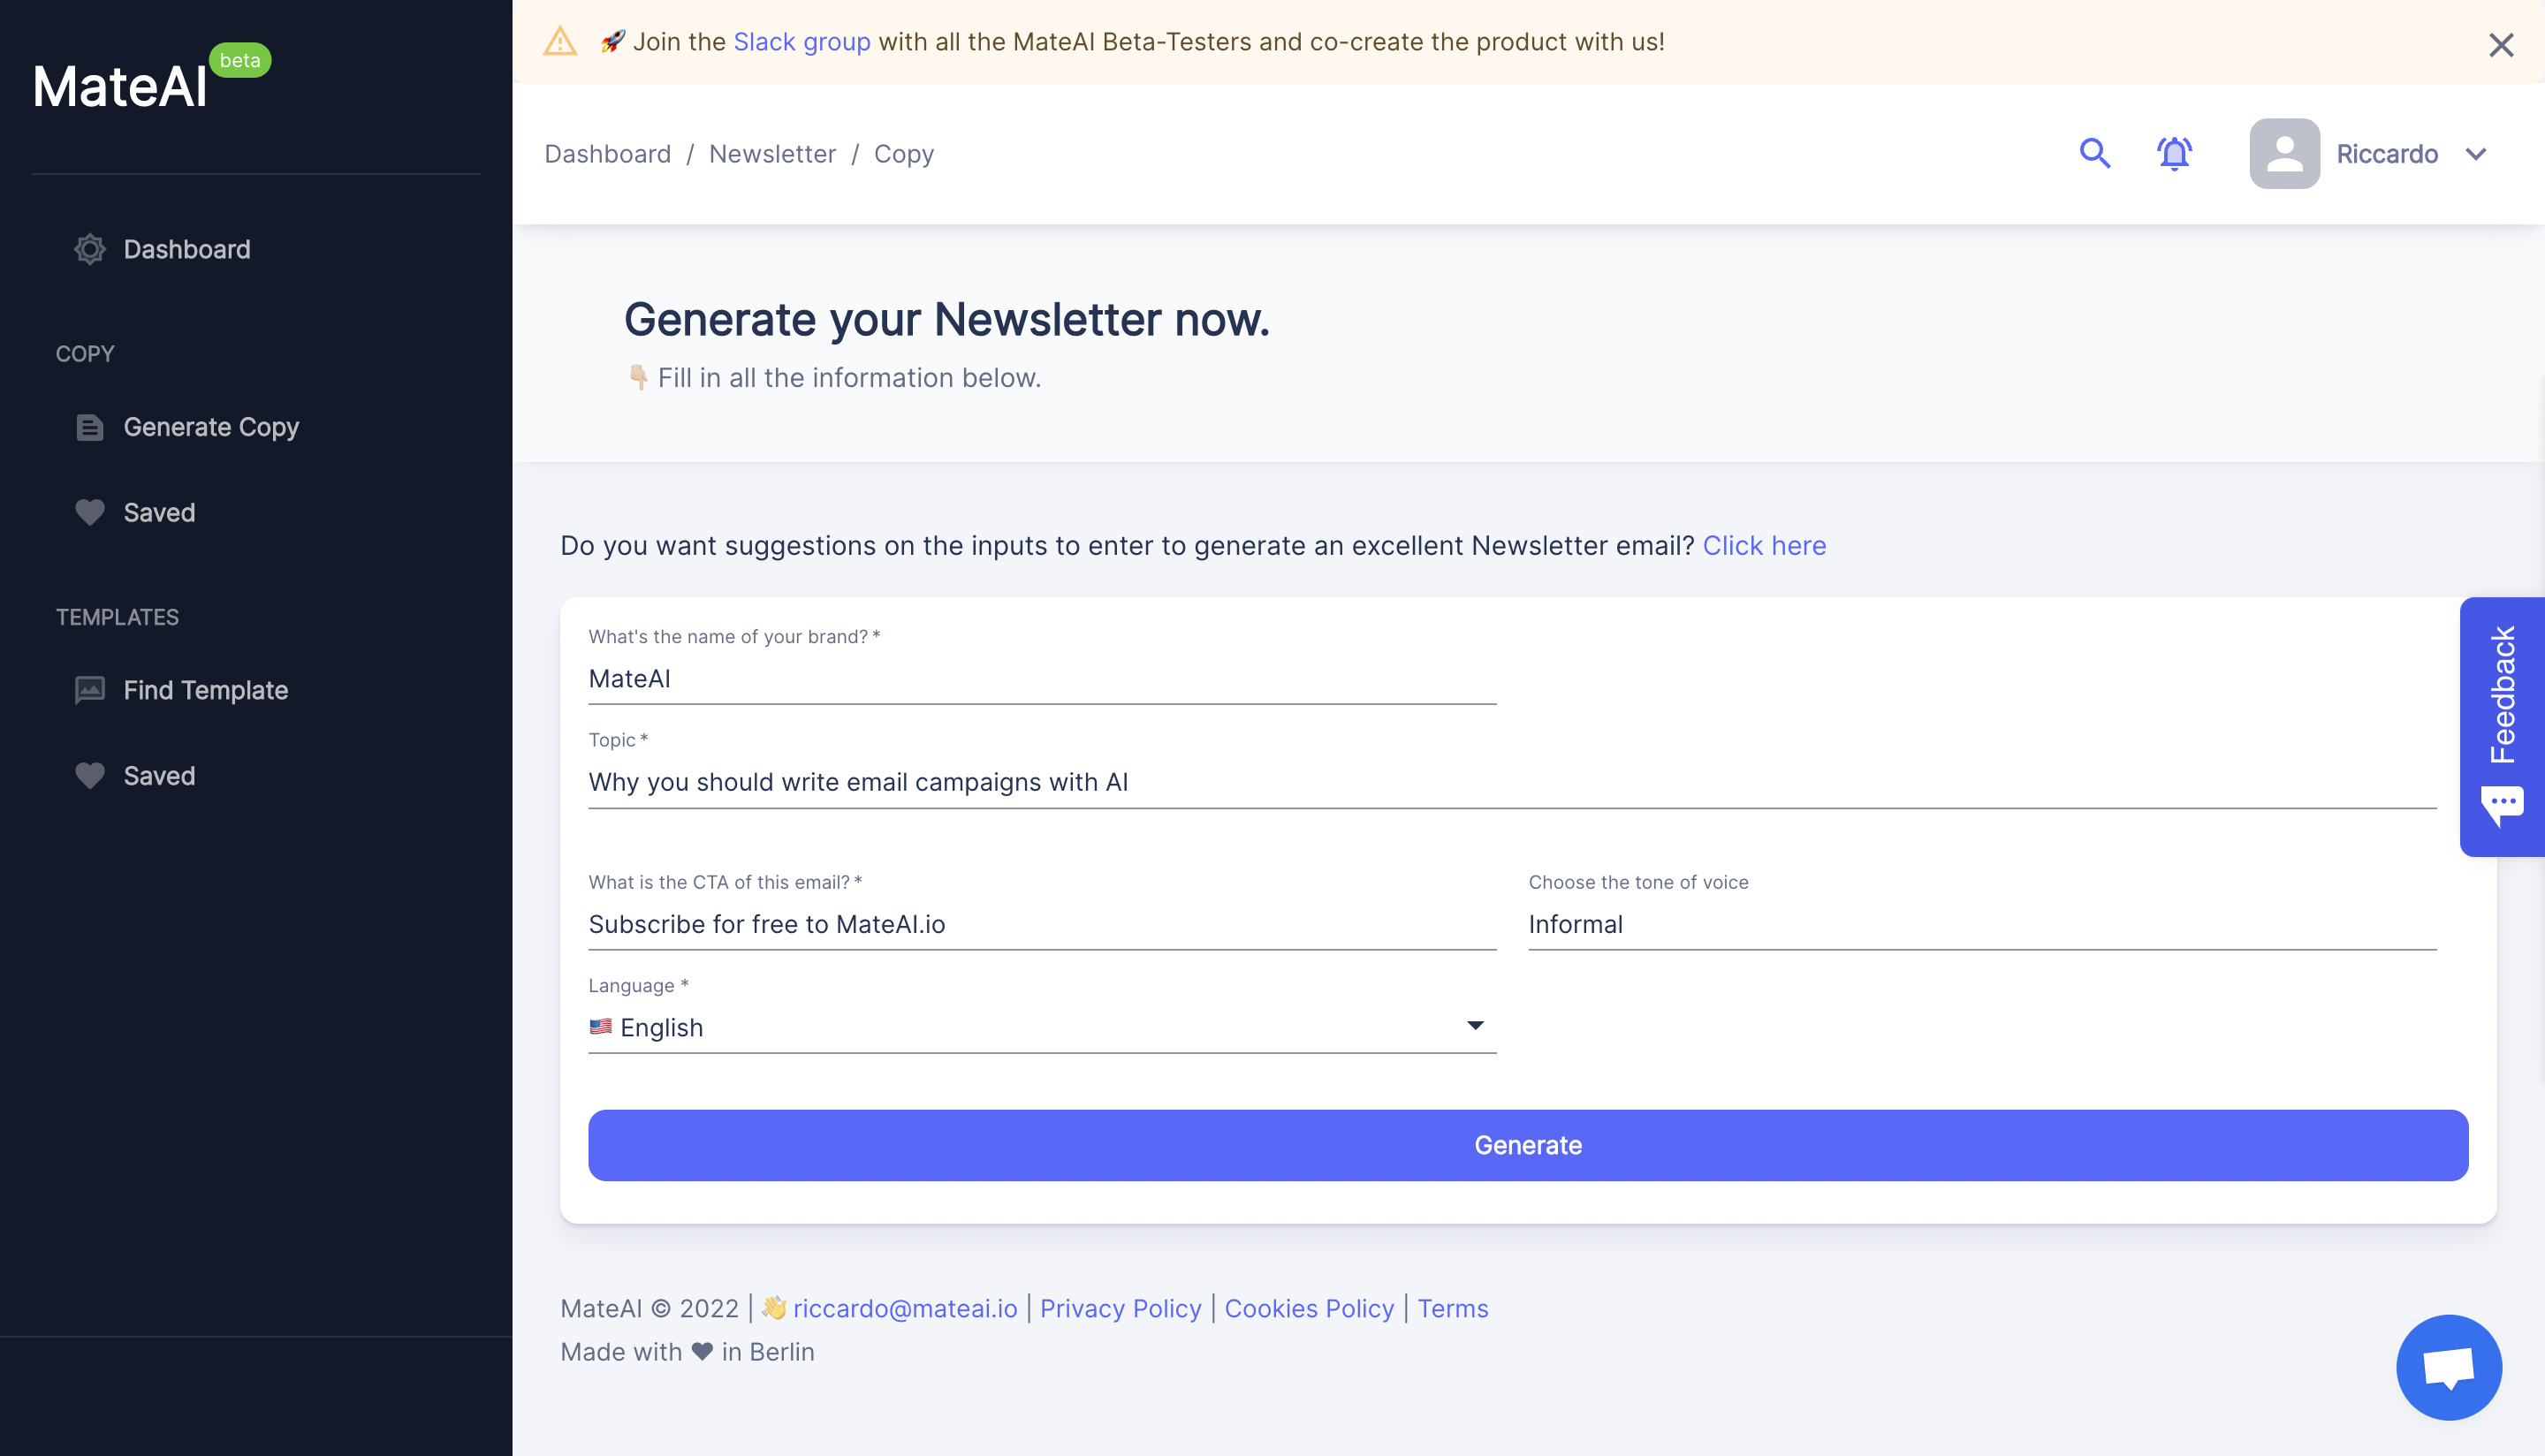This screenshot has height=1456, width=2545.
Task: Open the search magnifier icon
Action: [x=2094, y=153]
